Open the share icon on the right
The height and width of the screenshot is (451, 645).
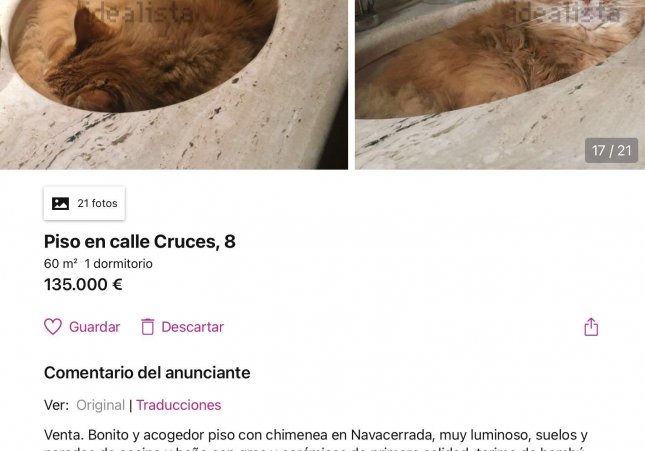591,327
